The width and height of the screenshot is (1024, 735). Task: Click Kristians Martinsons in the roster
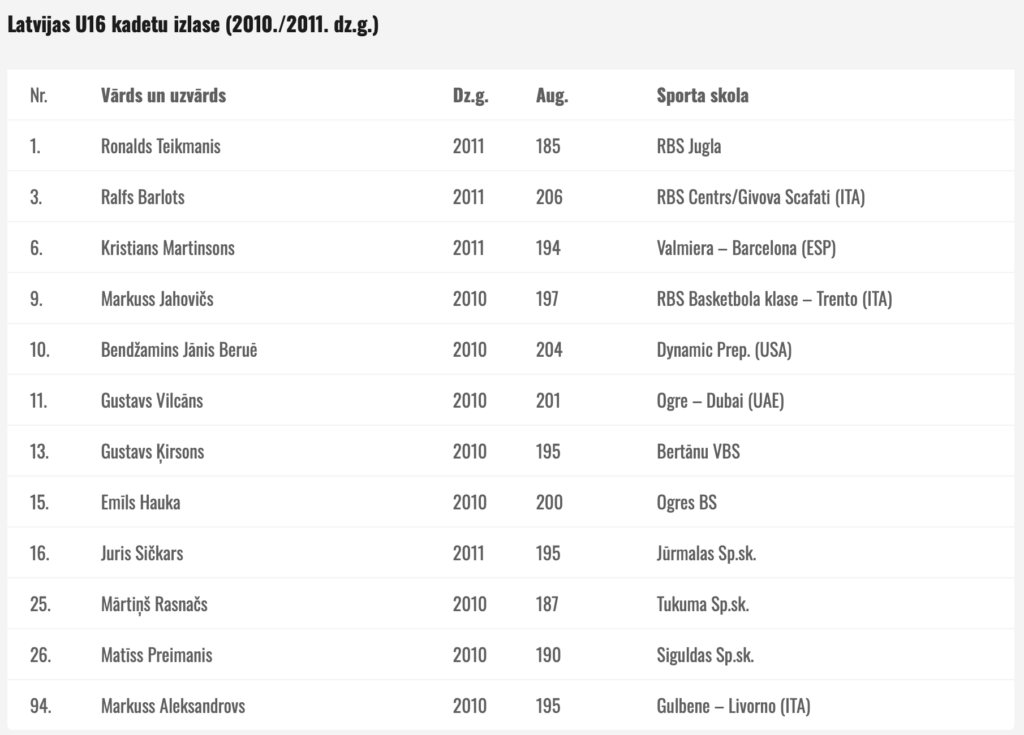pyautogui.click(x=167, y=248)
